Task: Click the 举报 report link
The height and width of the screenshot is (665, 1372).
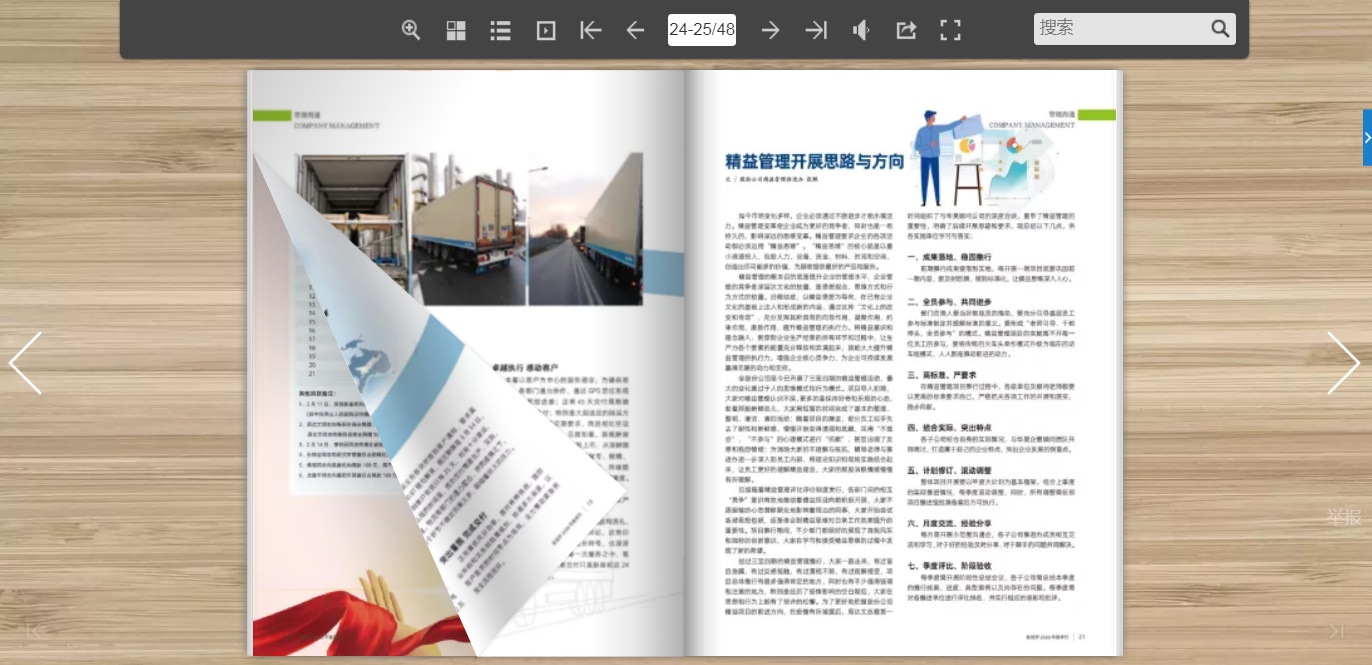Action: pyautogui.click(x=1344, y=517)
